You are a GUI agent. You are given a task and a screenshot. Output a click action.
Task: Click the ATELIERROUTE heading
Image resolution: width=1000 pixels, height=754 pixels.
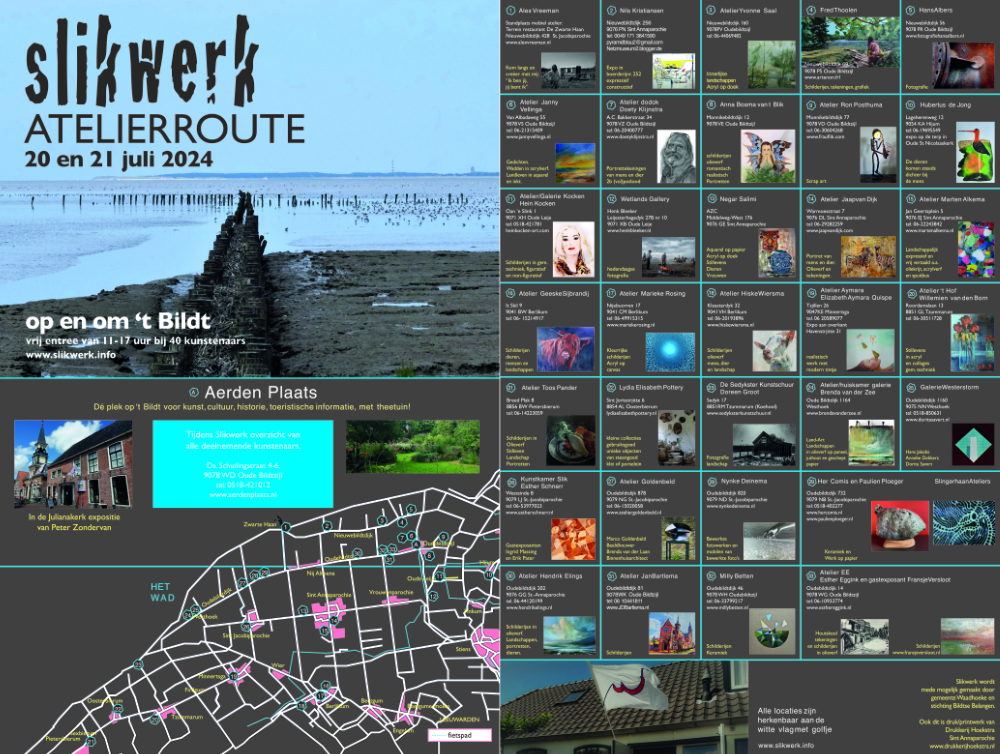[x=165, y=129]
